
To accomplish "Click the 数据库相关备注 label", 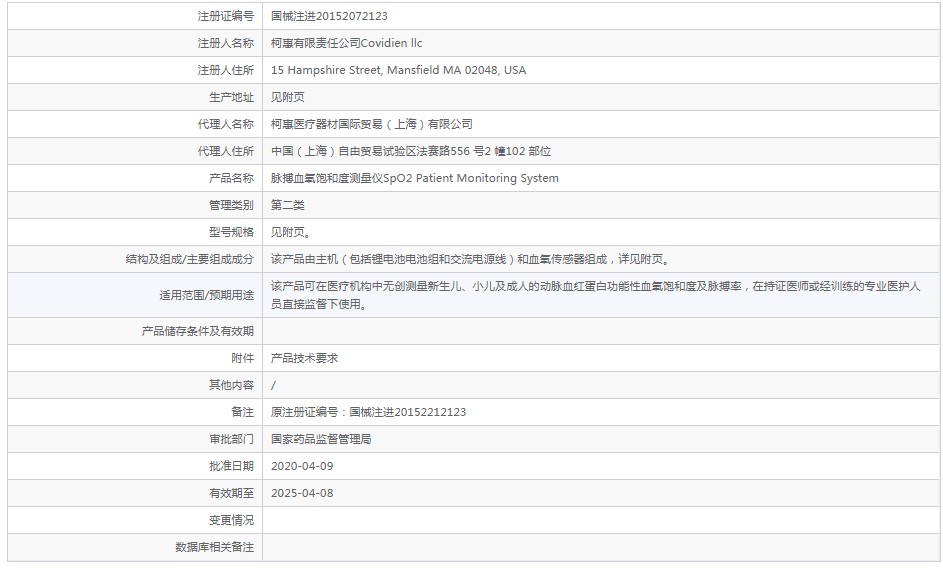I will [x=215, y=547].
